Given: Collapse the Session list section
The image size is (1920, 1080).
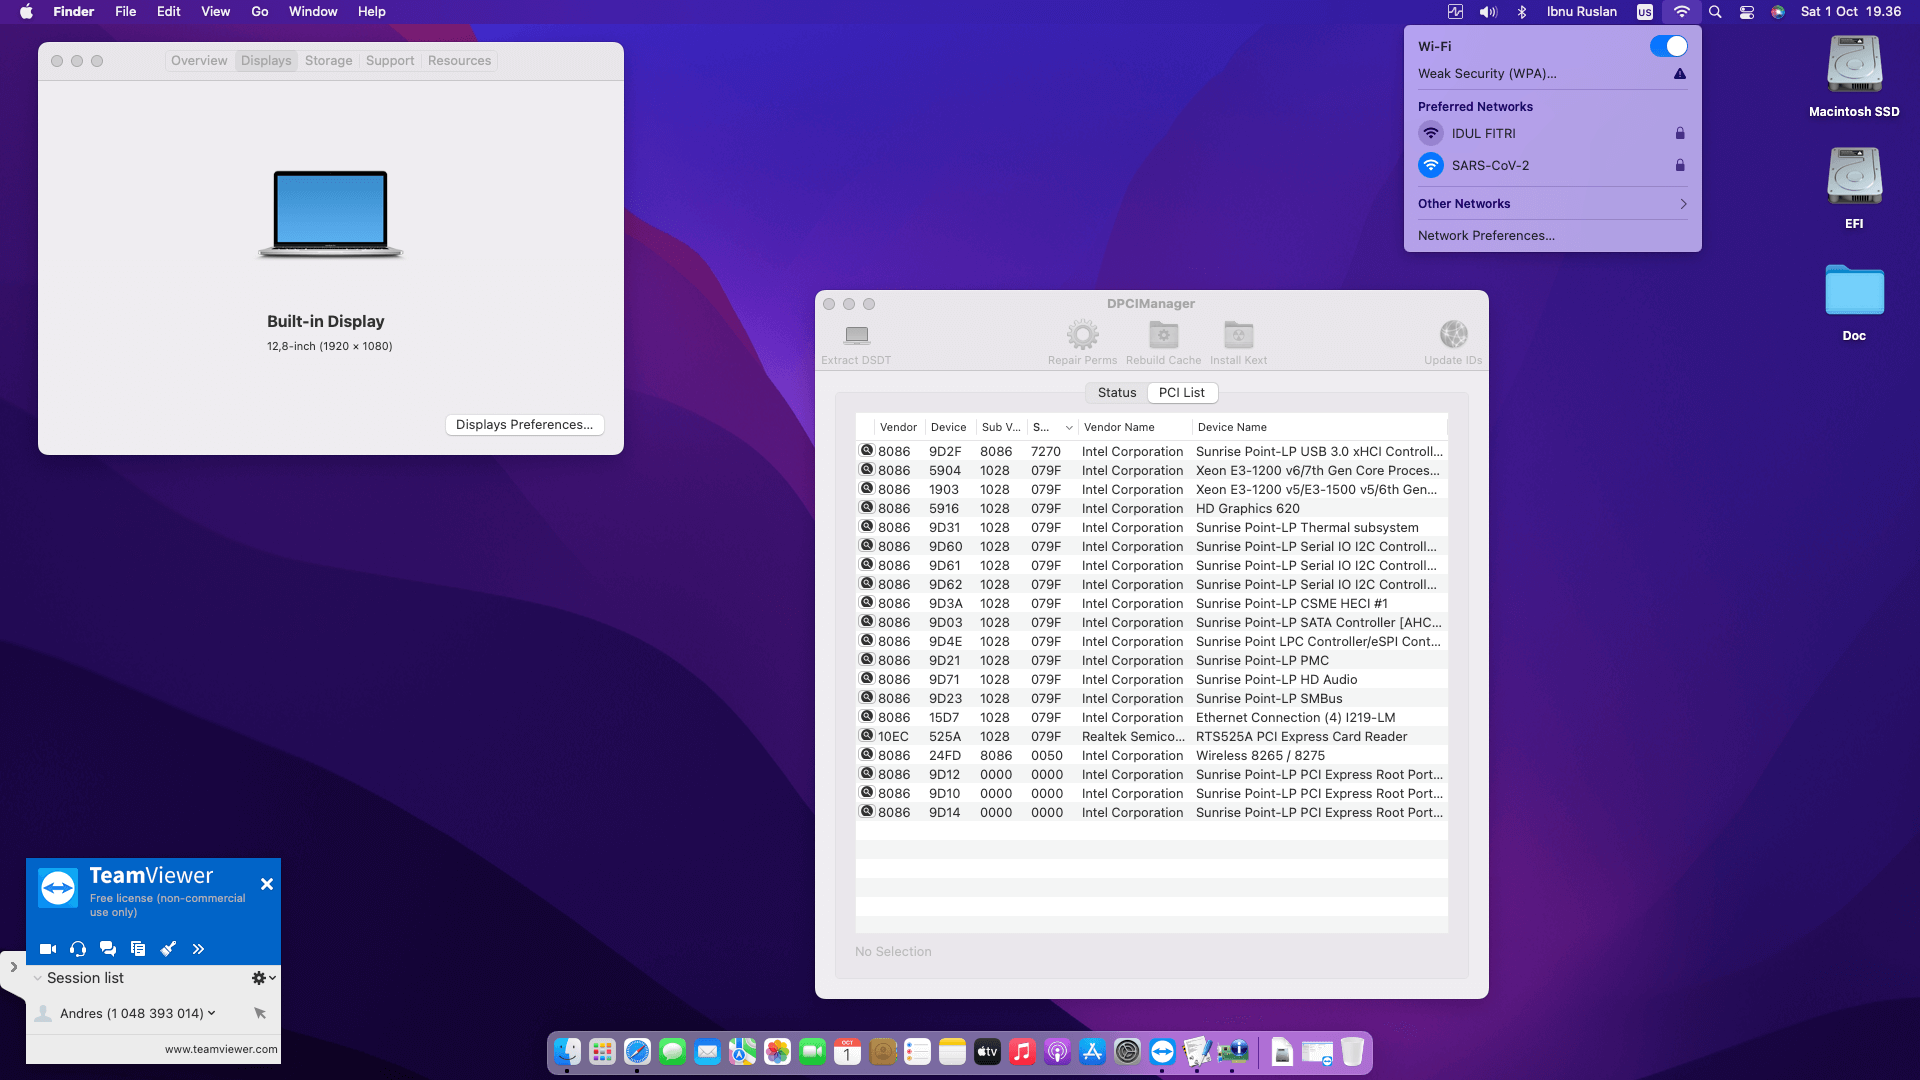Looking at the screenshot, I should (38, 978).
